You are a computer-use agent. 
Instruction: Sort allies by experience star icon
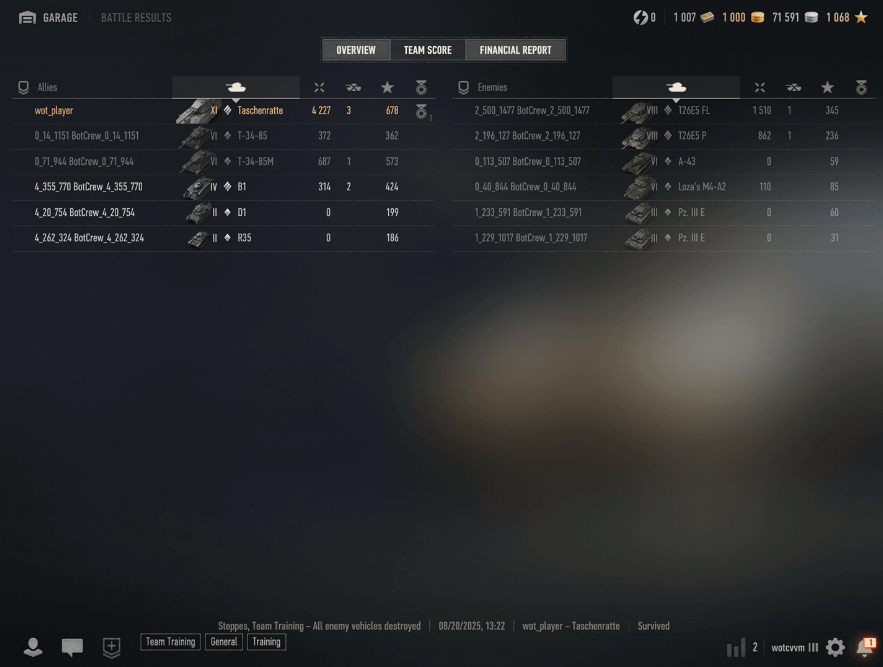tap(387, 87)
